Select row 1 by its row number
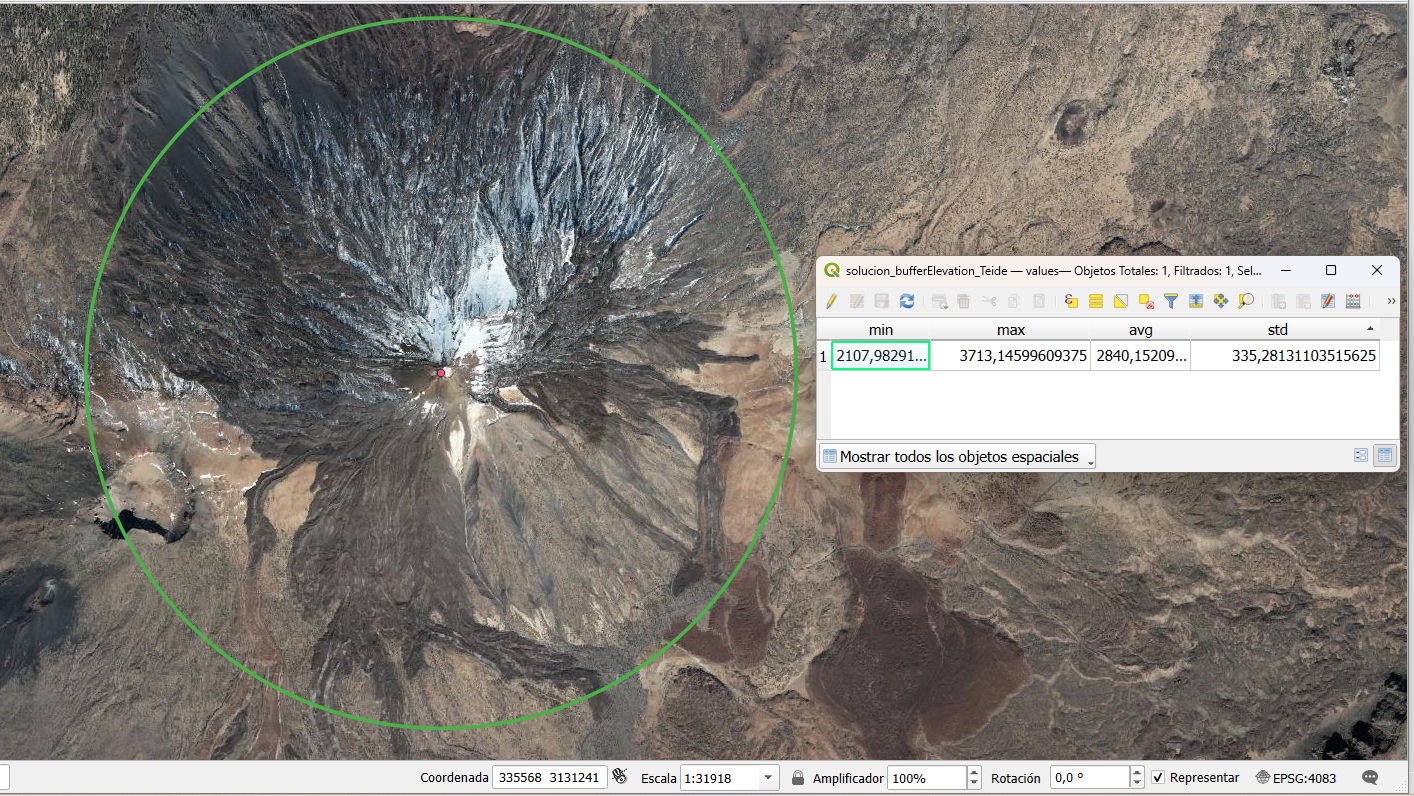1414x796 pixels. [x=824, y=355]
